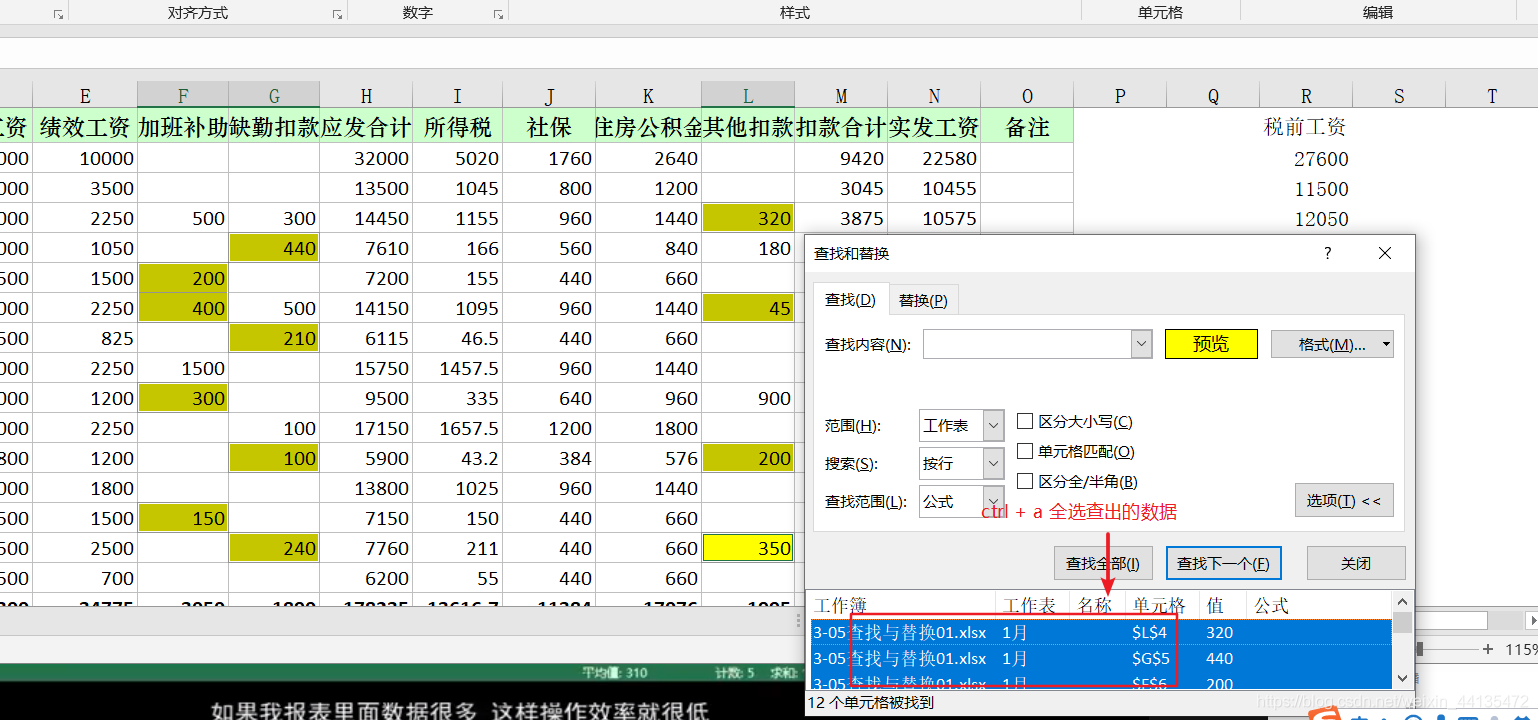The image size is (1538, 720).
Task: Click the help question mark in 查找和替换 dialog
Action: click(1328, 253)
